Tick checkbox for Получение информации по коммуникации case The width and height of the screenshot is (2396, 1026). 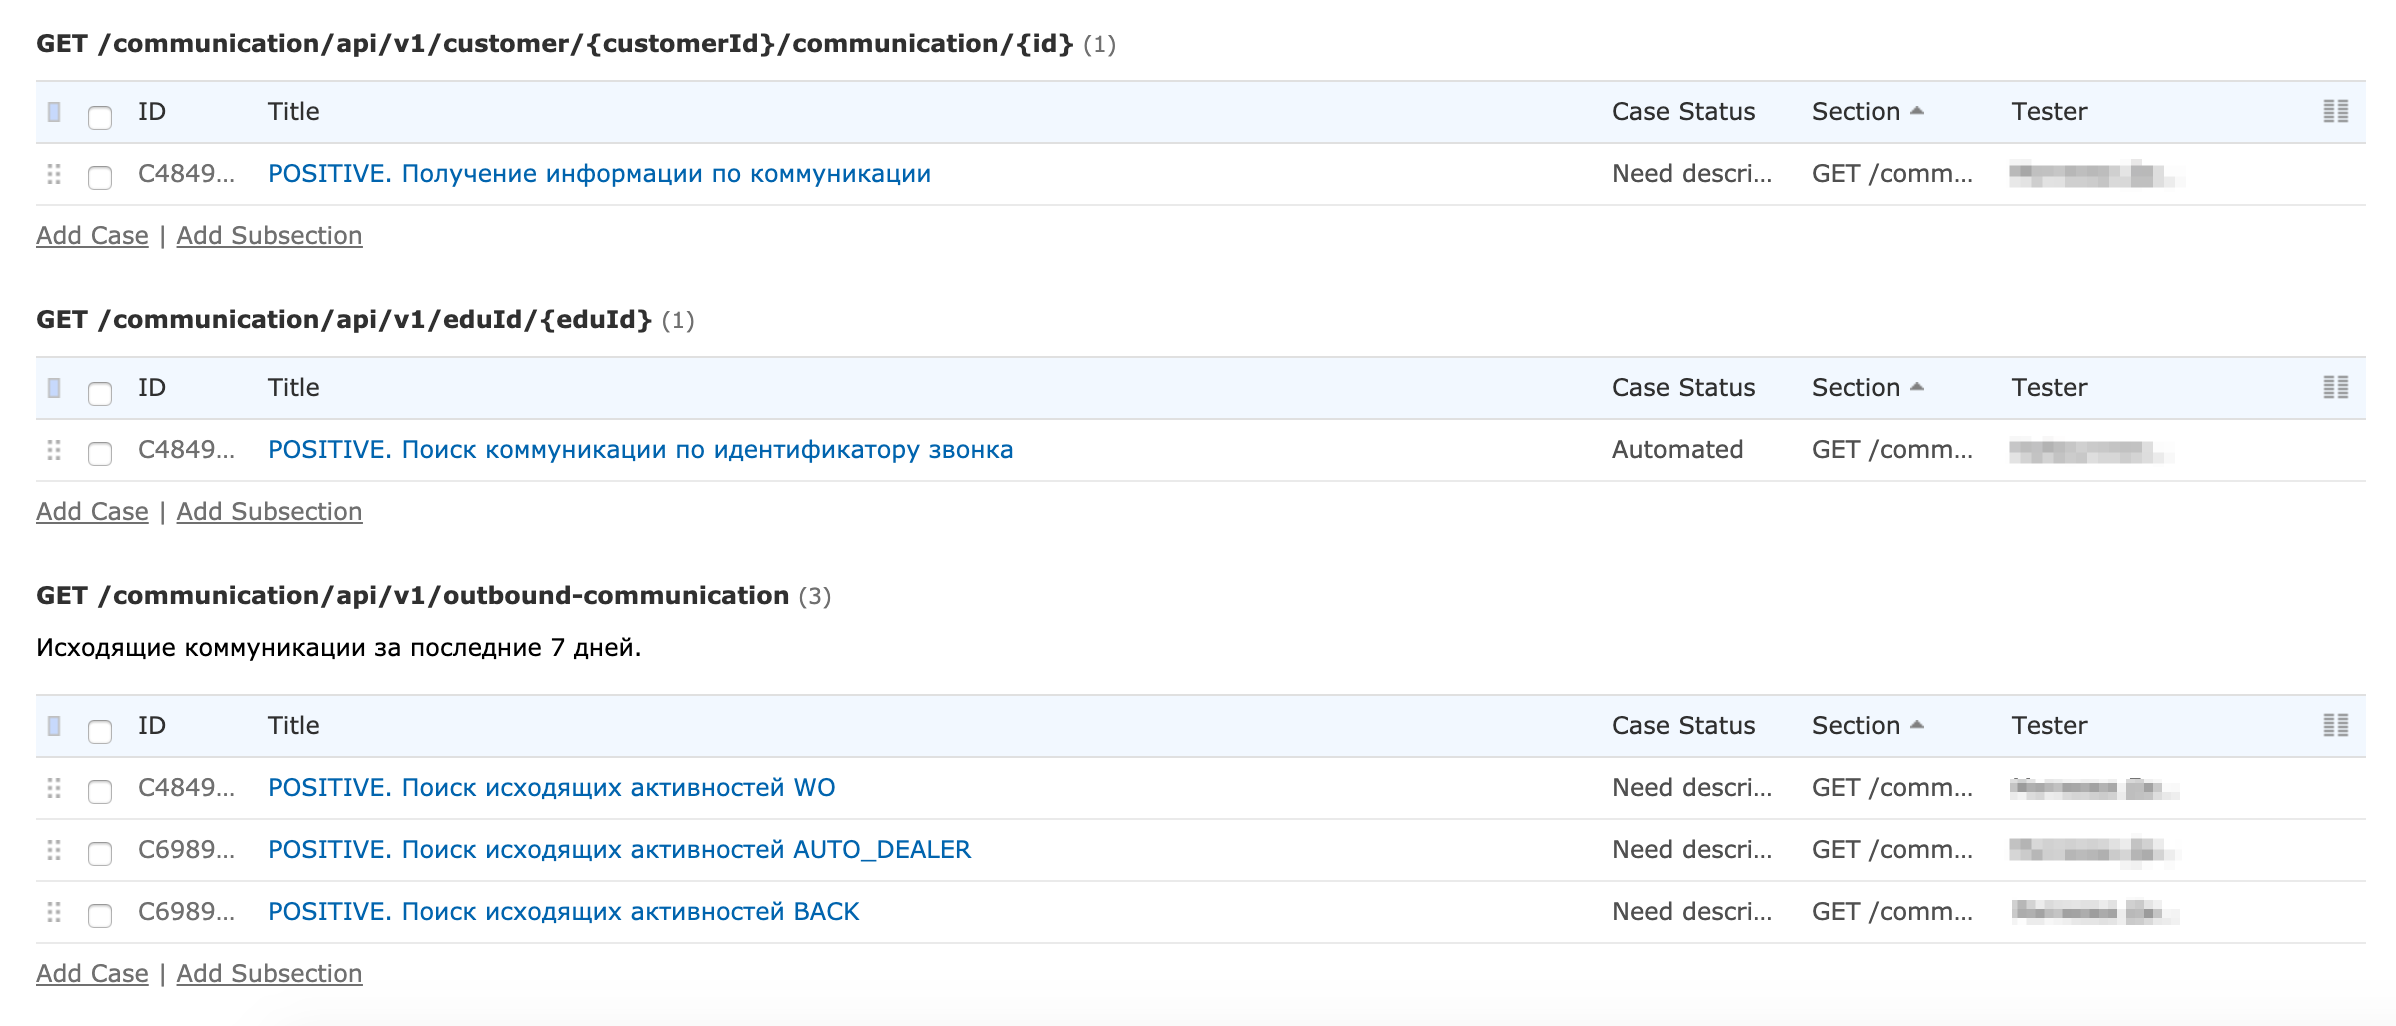coord(100,178)
